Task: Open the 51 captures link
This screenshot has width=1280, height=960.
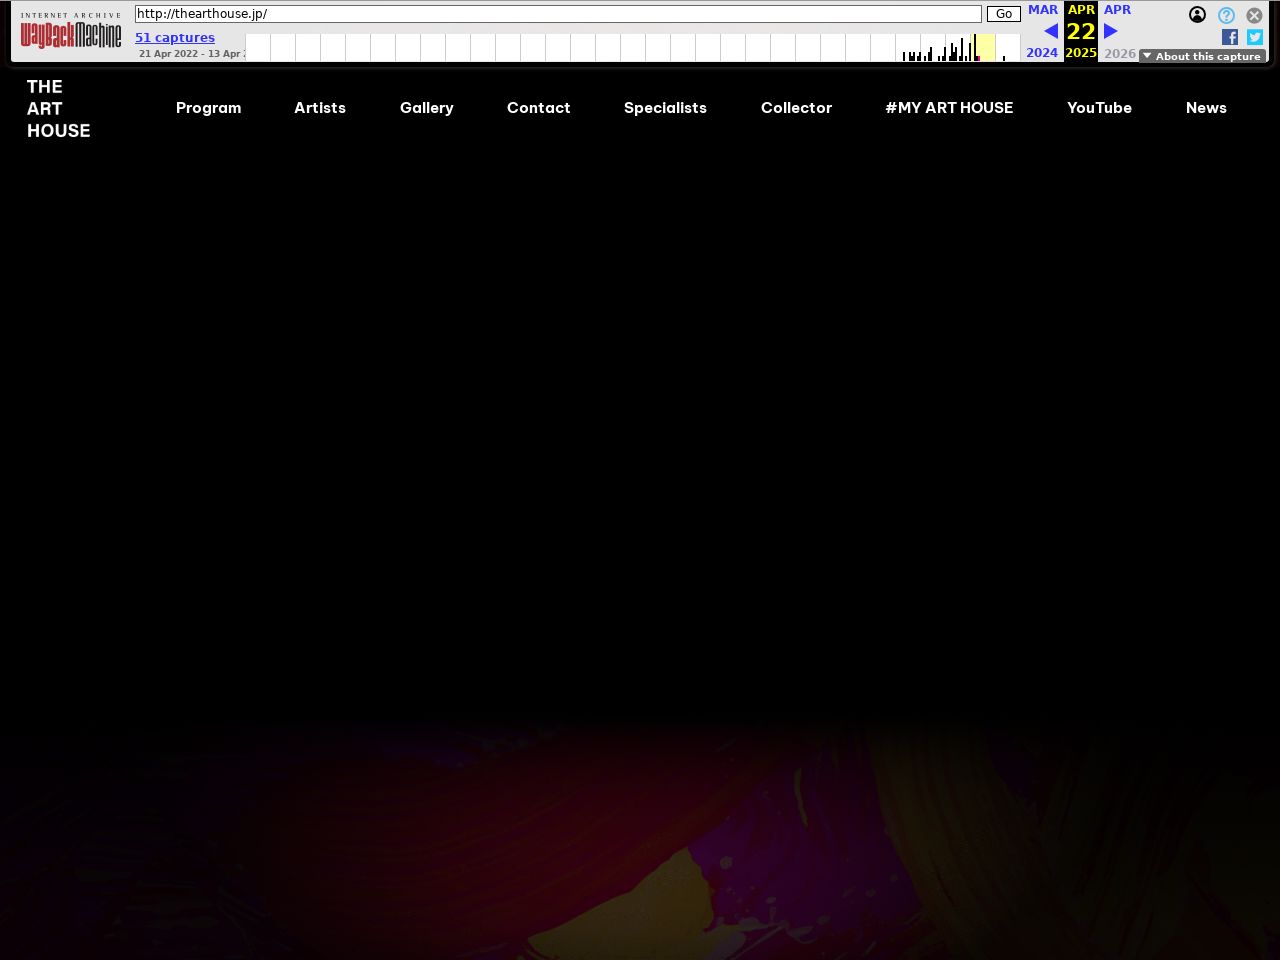Action: (x=175, y=38)
